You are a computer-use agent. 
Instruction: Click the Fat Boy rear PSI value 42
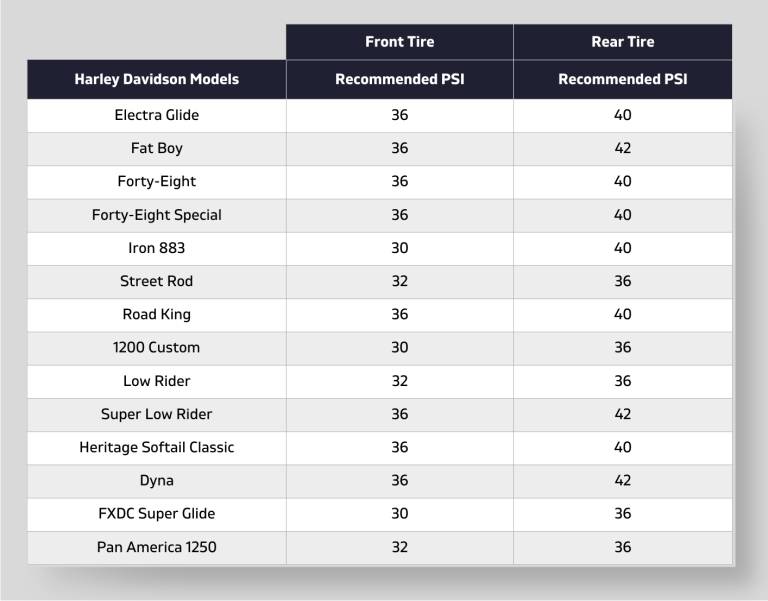point(623,148)
